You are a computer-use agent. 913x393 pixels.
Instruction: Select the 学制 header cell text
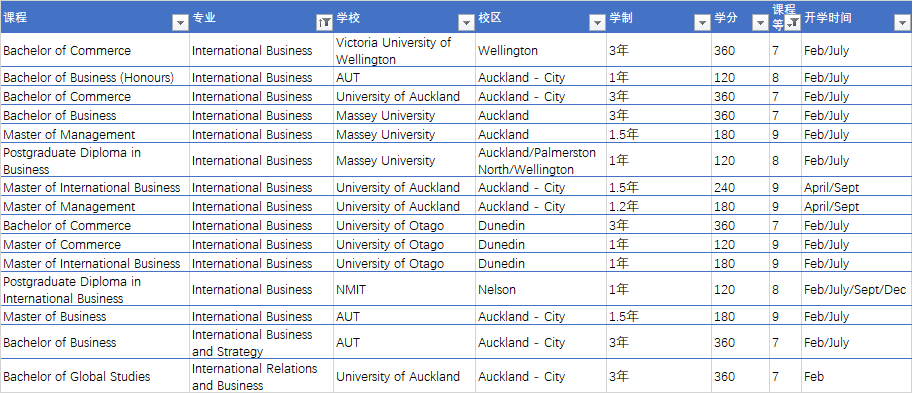pos(621,17)
